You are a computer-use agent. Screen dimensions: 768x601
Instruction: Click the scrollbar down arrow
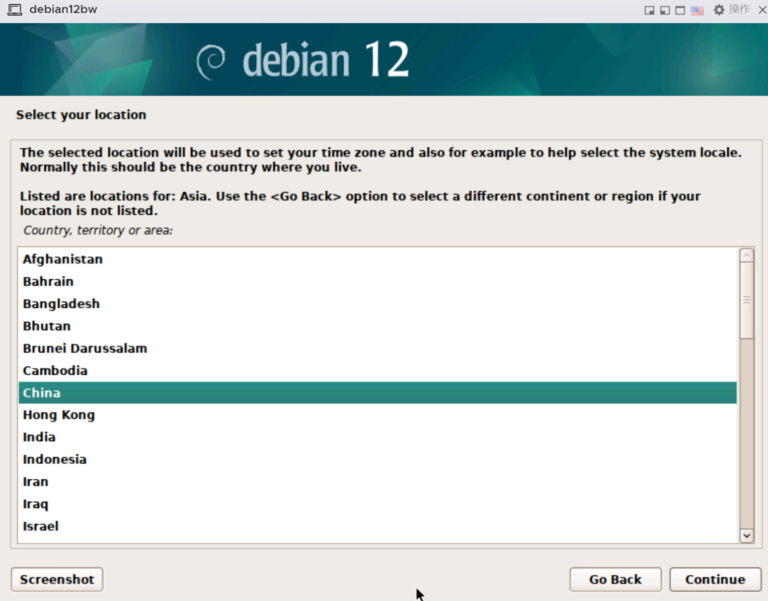[746, 536]
